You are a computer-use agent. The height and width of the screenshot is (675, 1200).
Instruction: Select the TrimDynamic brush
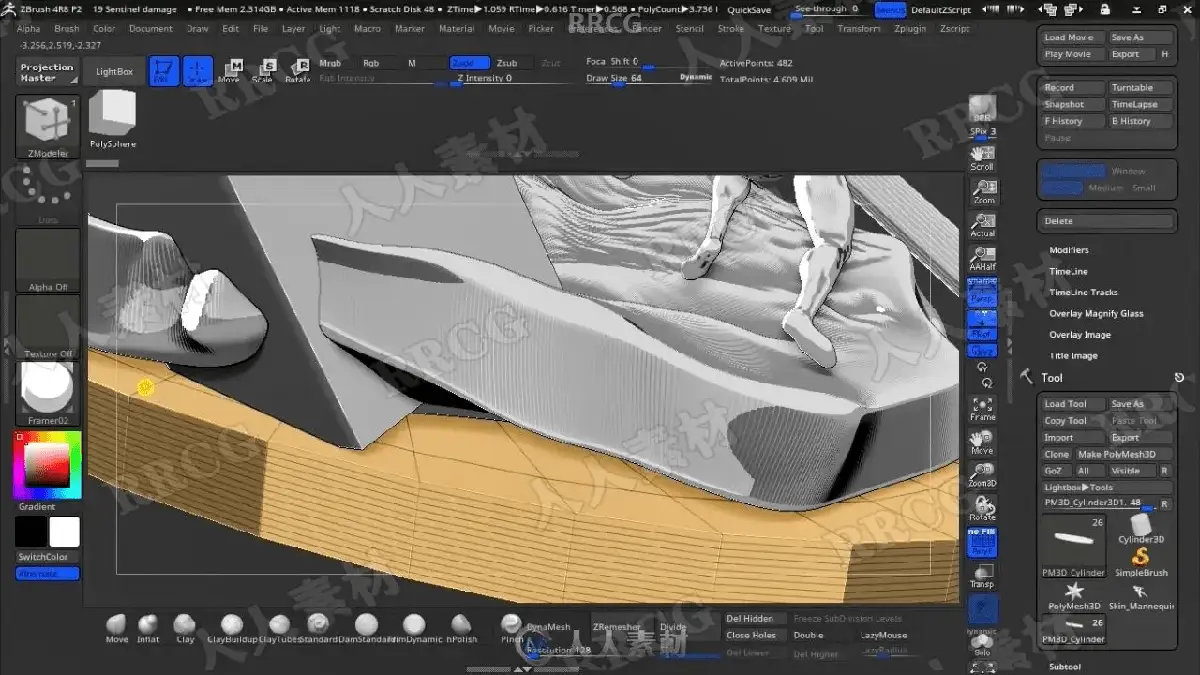(x=414, y=628)
